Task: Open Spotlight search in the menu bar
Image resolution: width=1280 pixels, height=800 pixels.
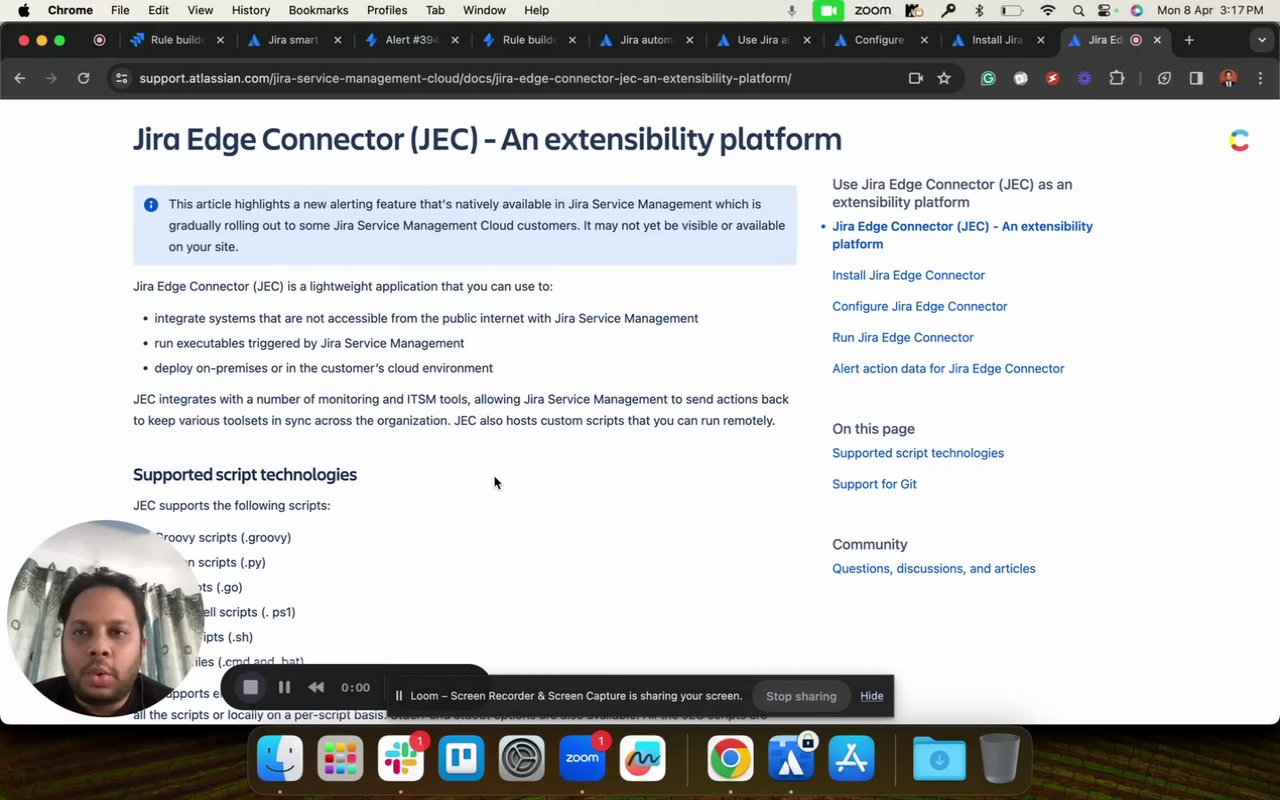Action: (x=1078, y=10)
